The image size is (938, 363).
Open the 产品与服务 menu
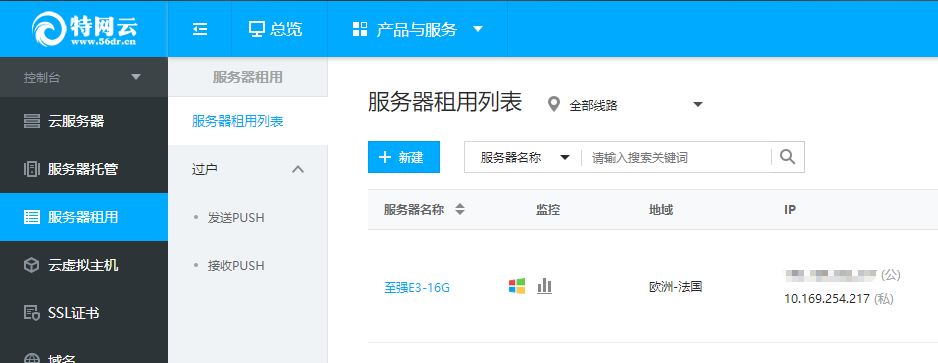pyautogui.click(x=418, y=29)
